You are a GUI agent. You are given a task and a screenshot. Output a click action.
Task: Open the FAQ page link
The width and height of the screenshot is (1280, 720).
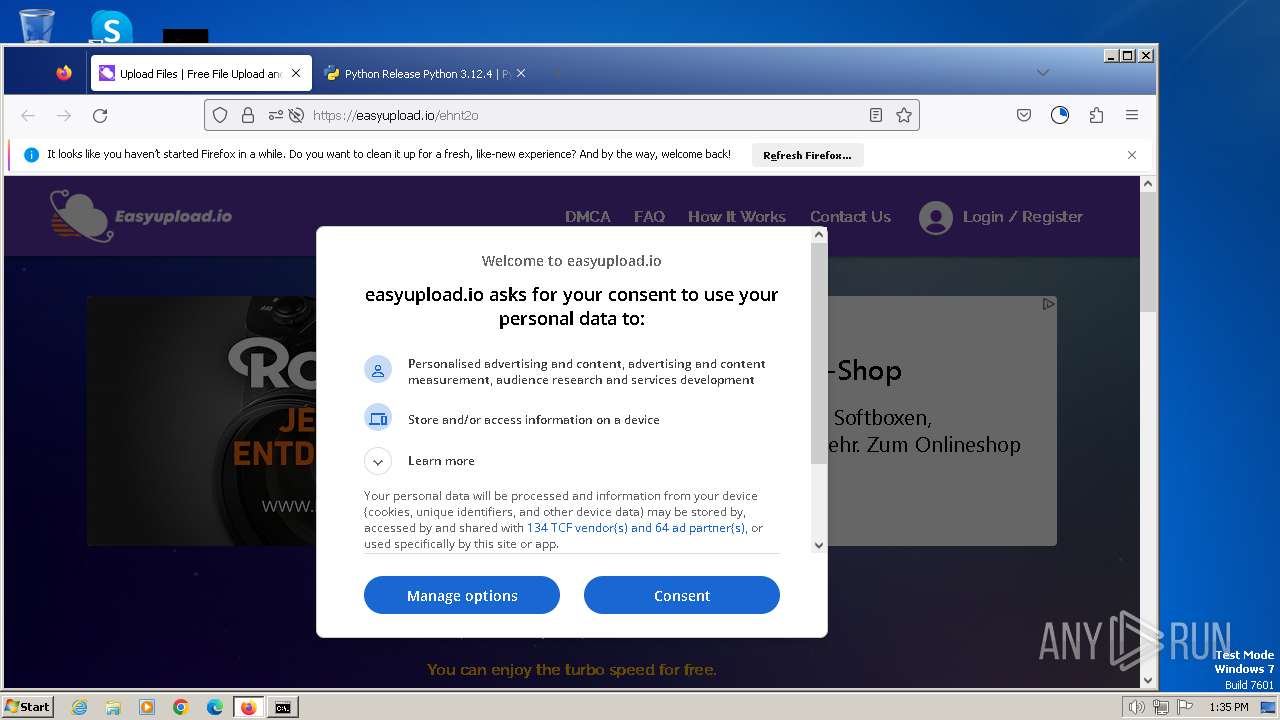[x=649, y=216]
